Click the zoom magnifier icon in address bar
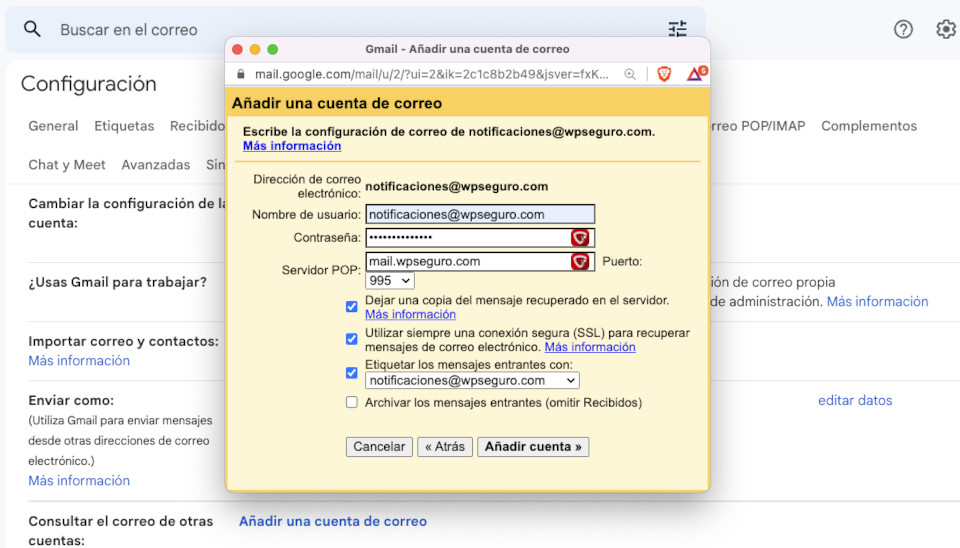Image resolution: width=960 pixels, height=548 pixels. (629, 74)
